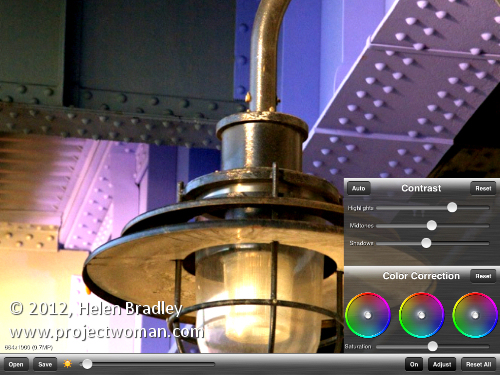The height and width of the screenshot is (375, 500).
Task: Click the Saturation slider handle
Action: point(432,346)
